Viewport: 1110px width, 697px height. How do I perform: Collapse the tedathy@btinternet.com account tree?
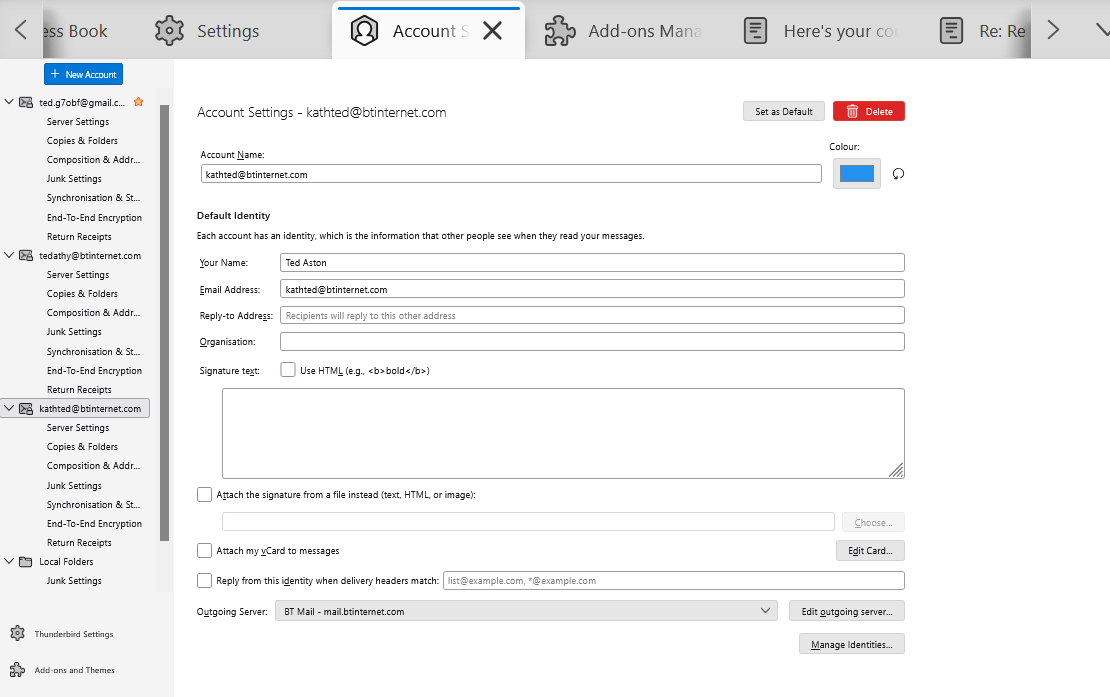pos(10,256)
